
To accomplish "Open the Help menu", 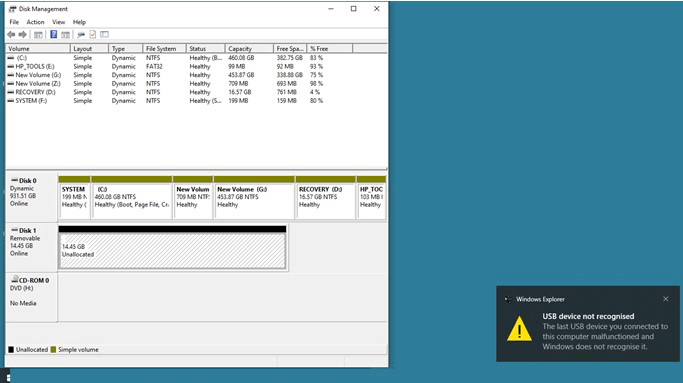I will (79, 22).
